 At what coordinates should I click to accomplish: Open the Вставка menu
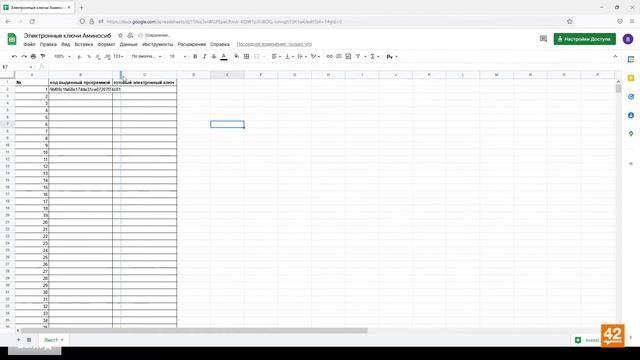coord(84,44)
